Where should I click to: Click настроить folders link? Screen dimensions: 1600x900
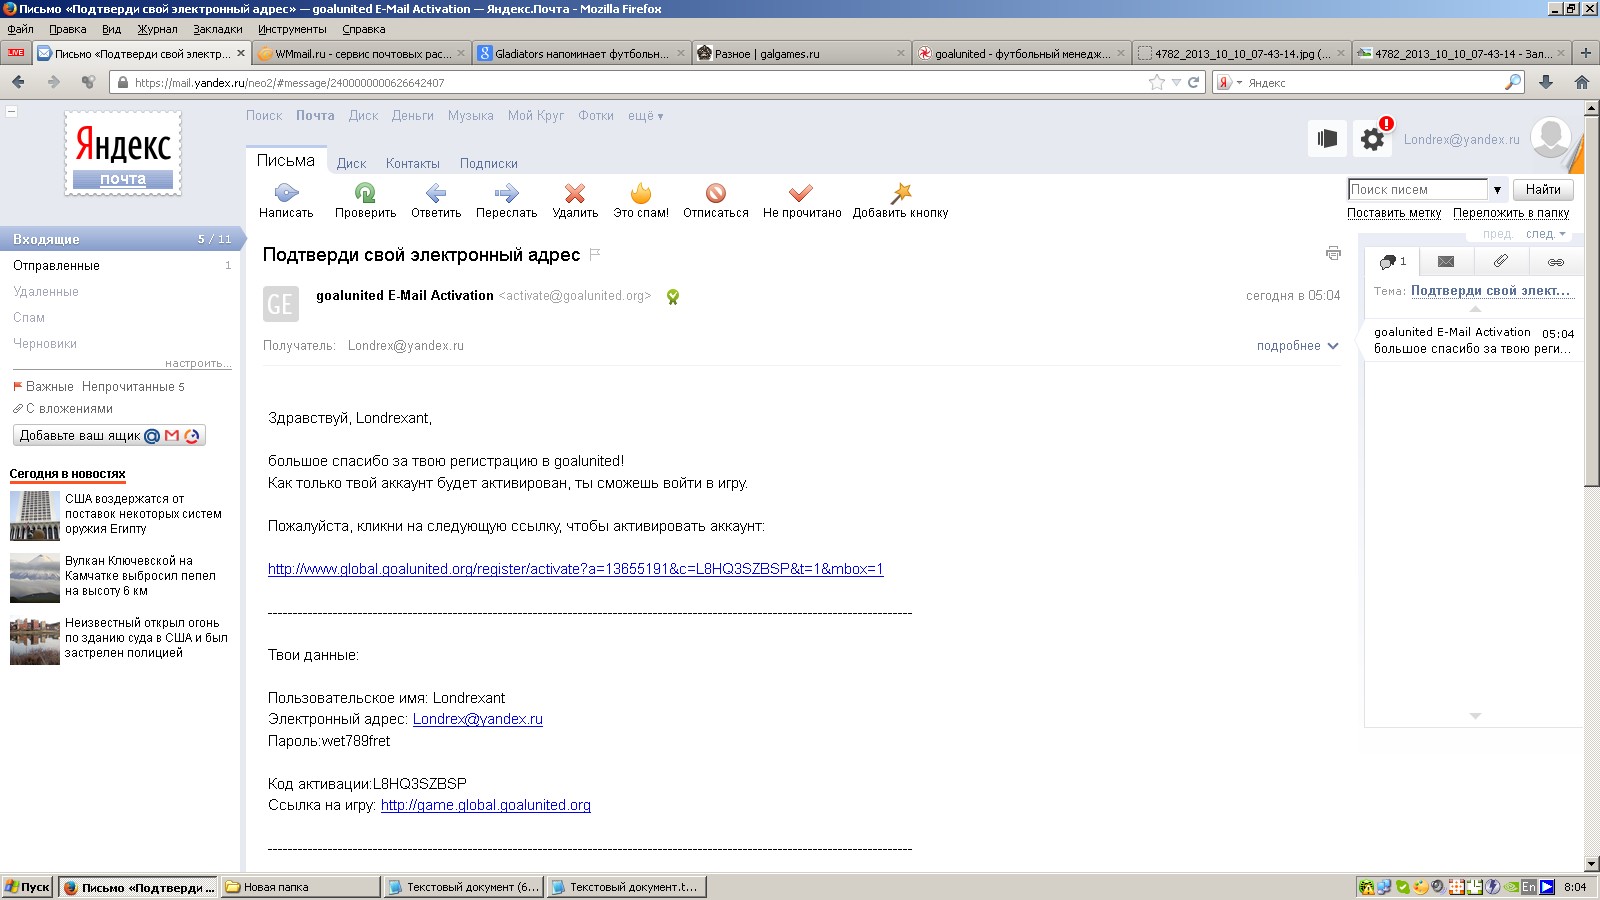198,363
